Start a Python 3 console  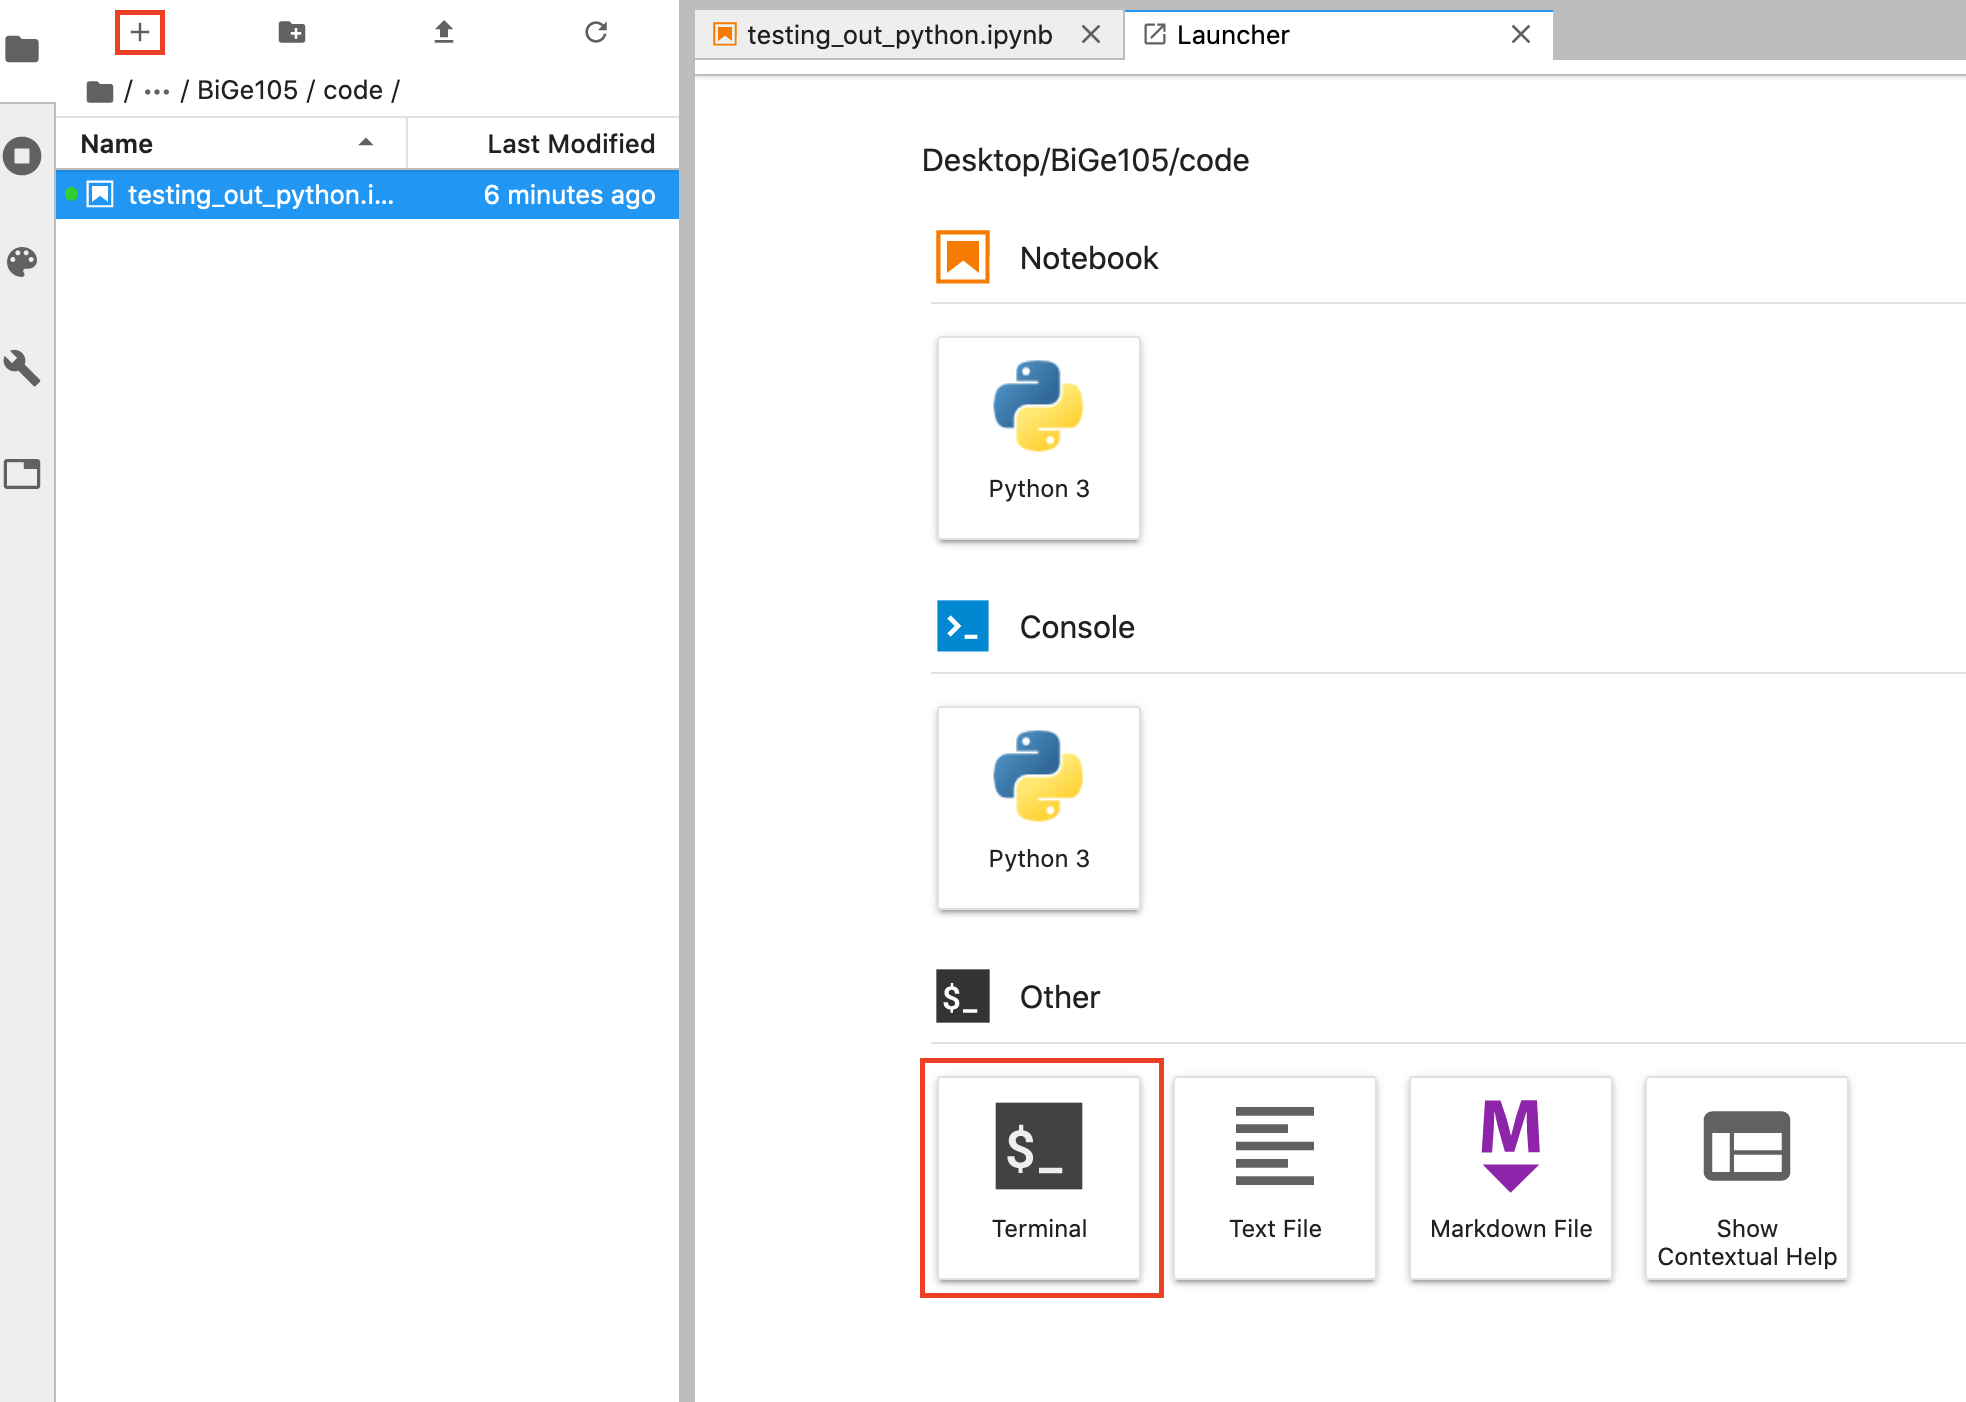point(1039,808)
